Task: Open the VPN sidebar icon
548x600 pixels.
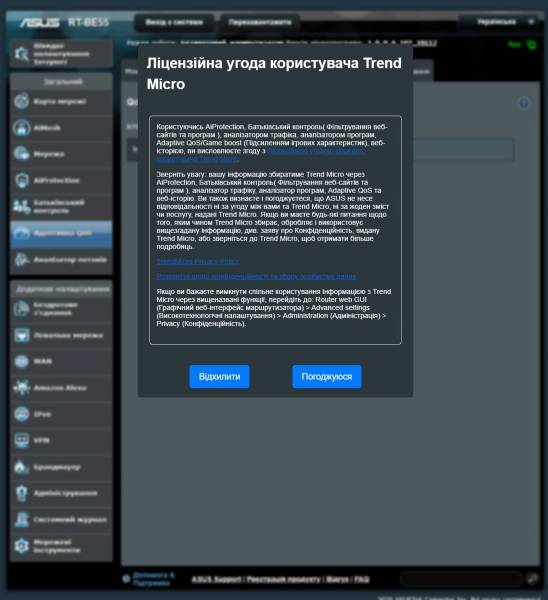Action: point(22,440)
